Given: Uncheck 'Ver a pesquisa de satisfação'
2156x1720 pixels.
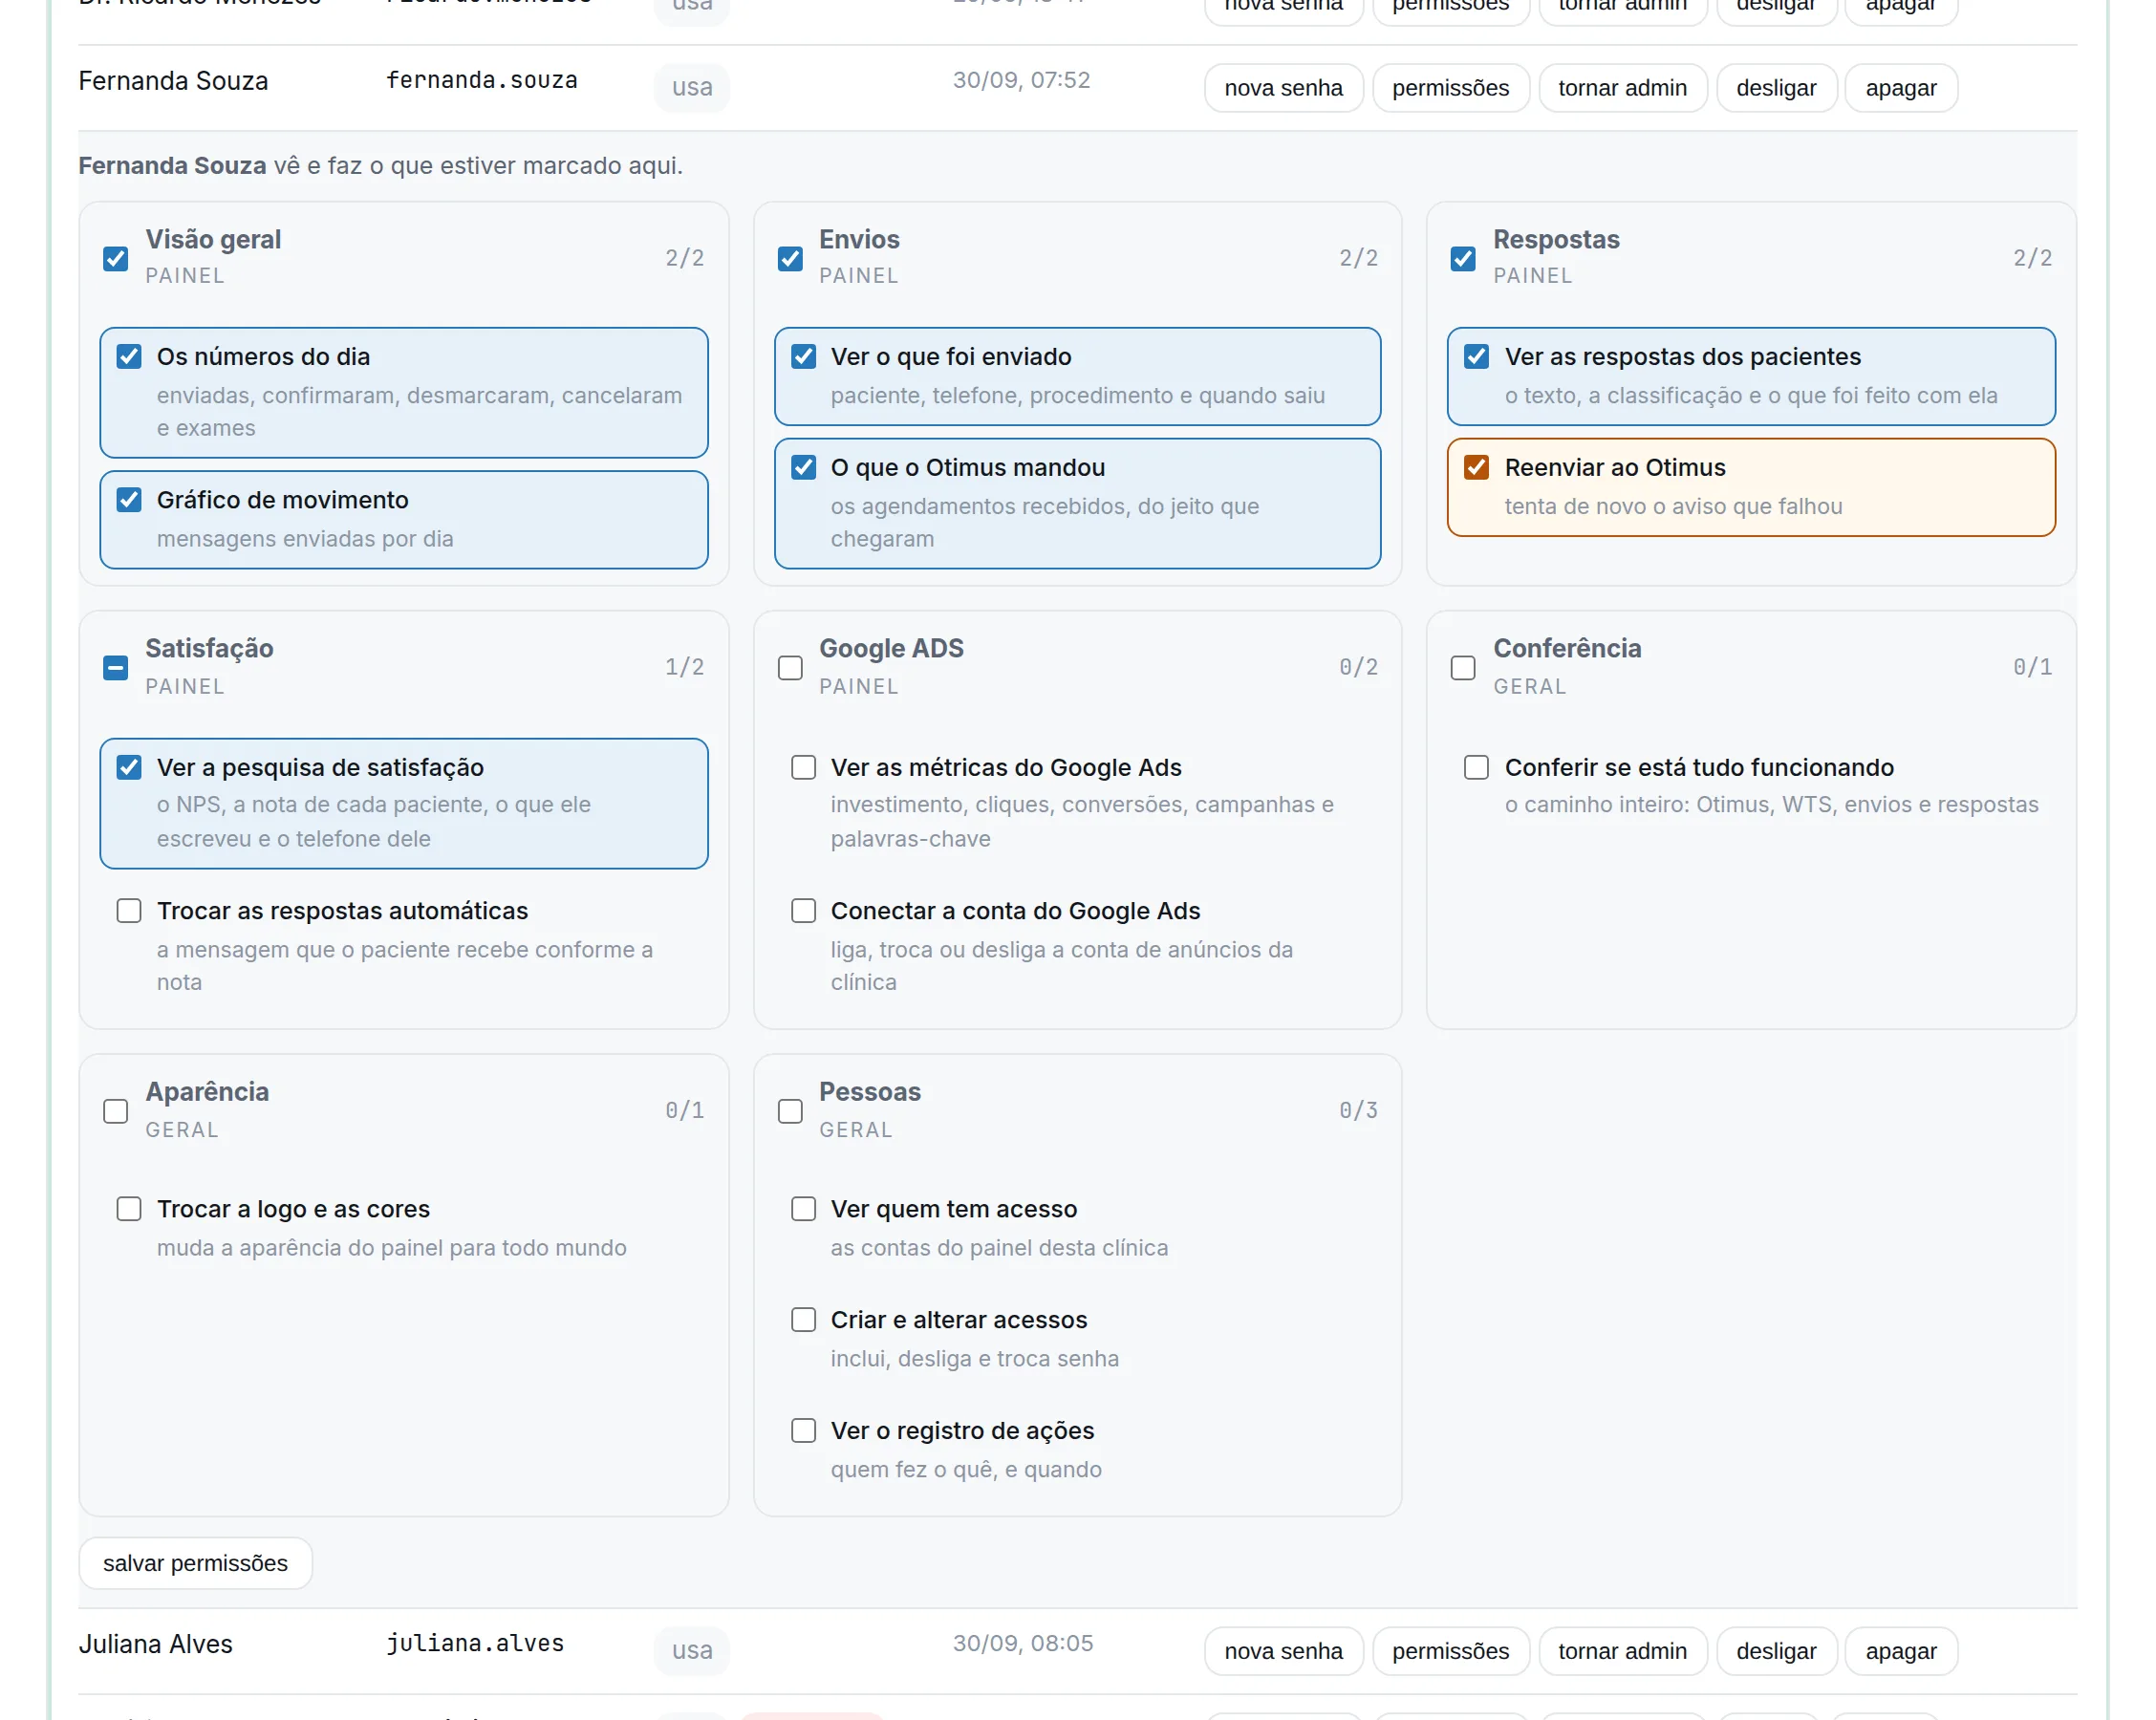Looking at the screenshot, I should (x=129, y=768).
